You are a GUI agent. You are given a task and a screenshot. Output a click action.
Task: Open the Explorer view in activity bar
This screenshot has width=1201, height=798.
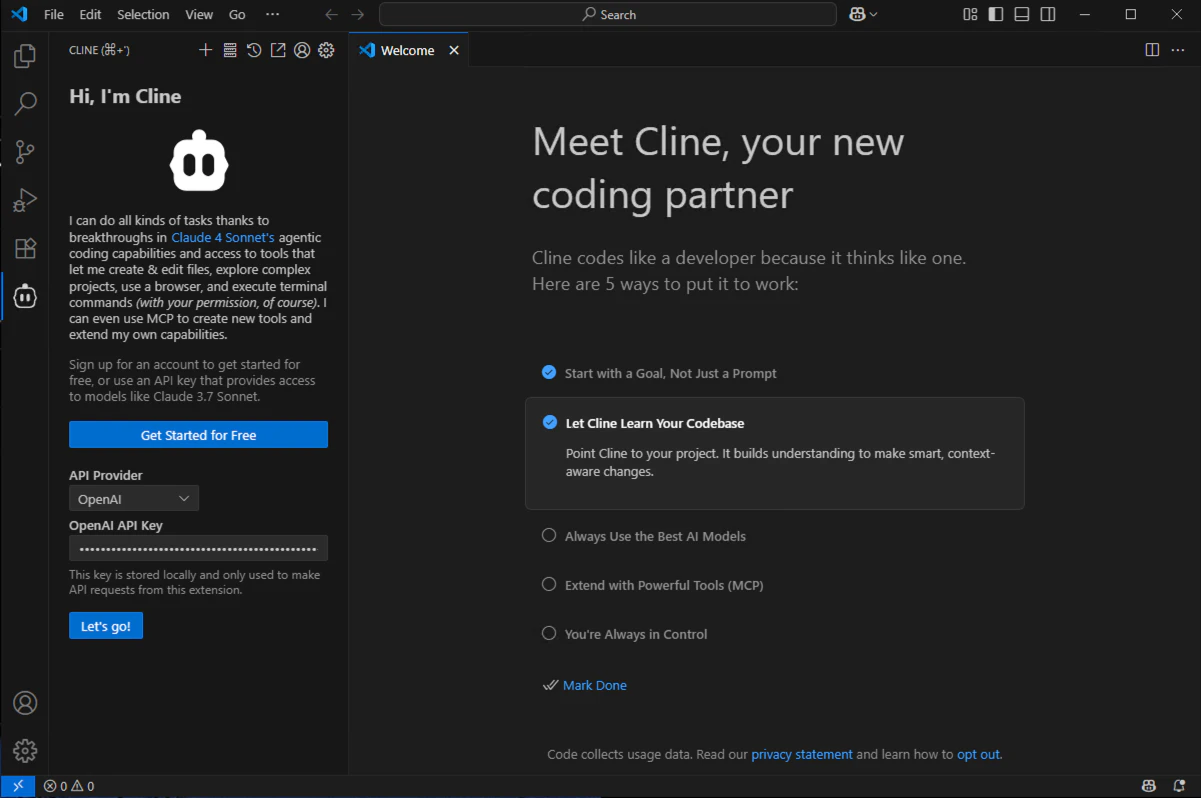(25, 56)
